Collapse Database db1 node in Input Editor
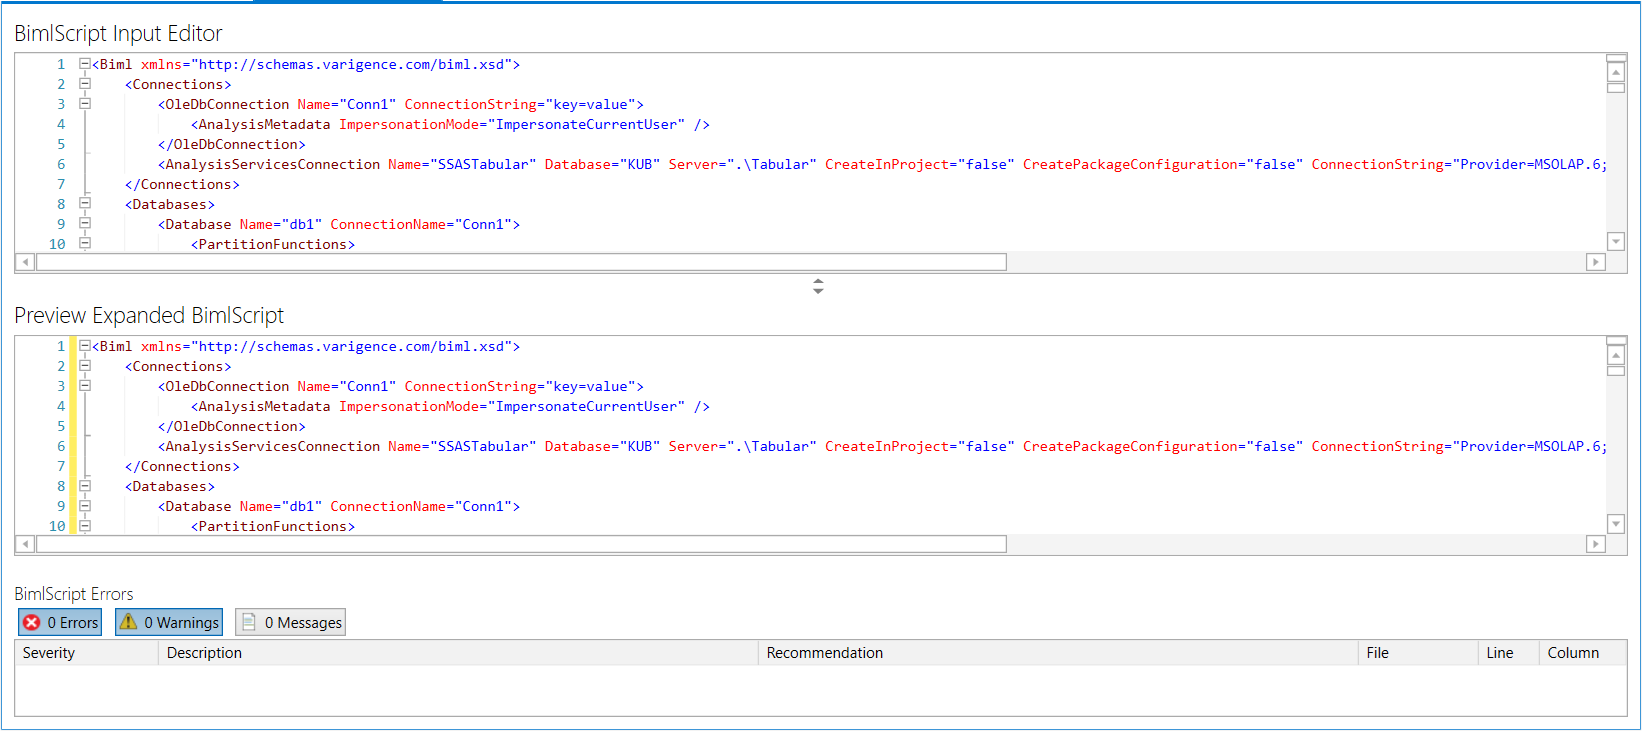 (x=85, y=224)
